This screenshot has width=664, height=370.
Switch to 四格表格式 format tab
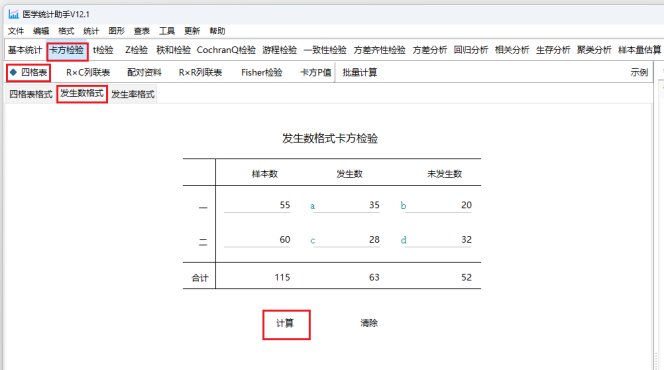31,94
